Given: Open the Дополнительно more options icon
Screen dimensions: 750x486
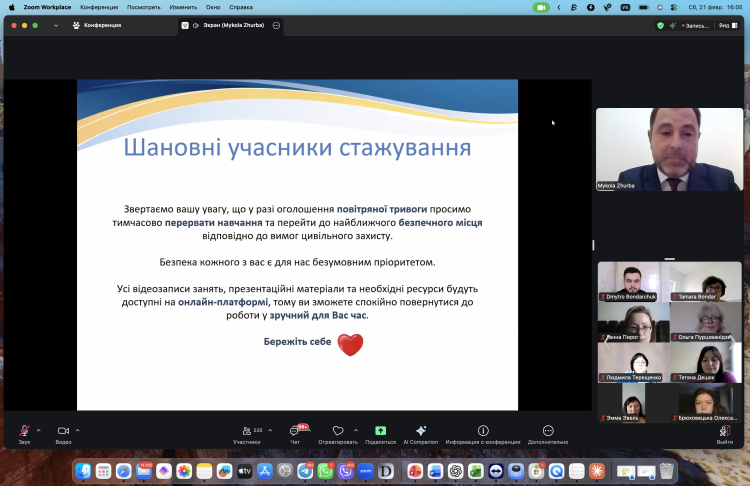Looking at the screenshot, I should pyautogui.click(x=548, y=431).
